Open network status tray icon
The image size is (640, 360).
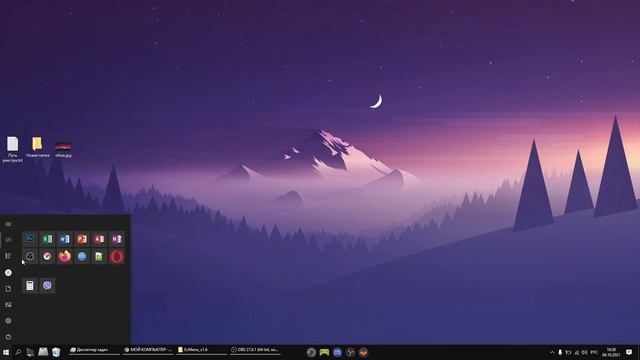click(x=576, y=352)
